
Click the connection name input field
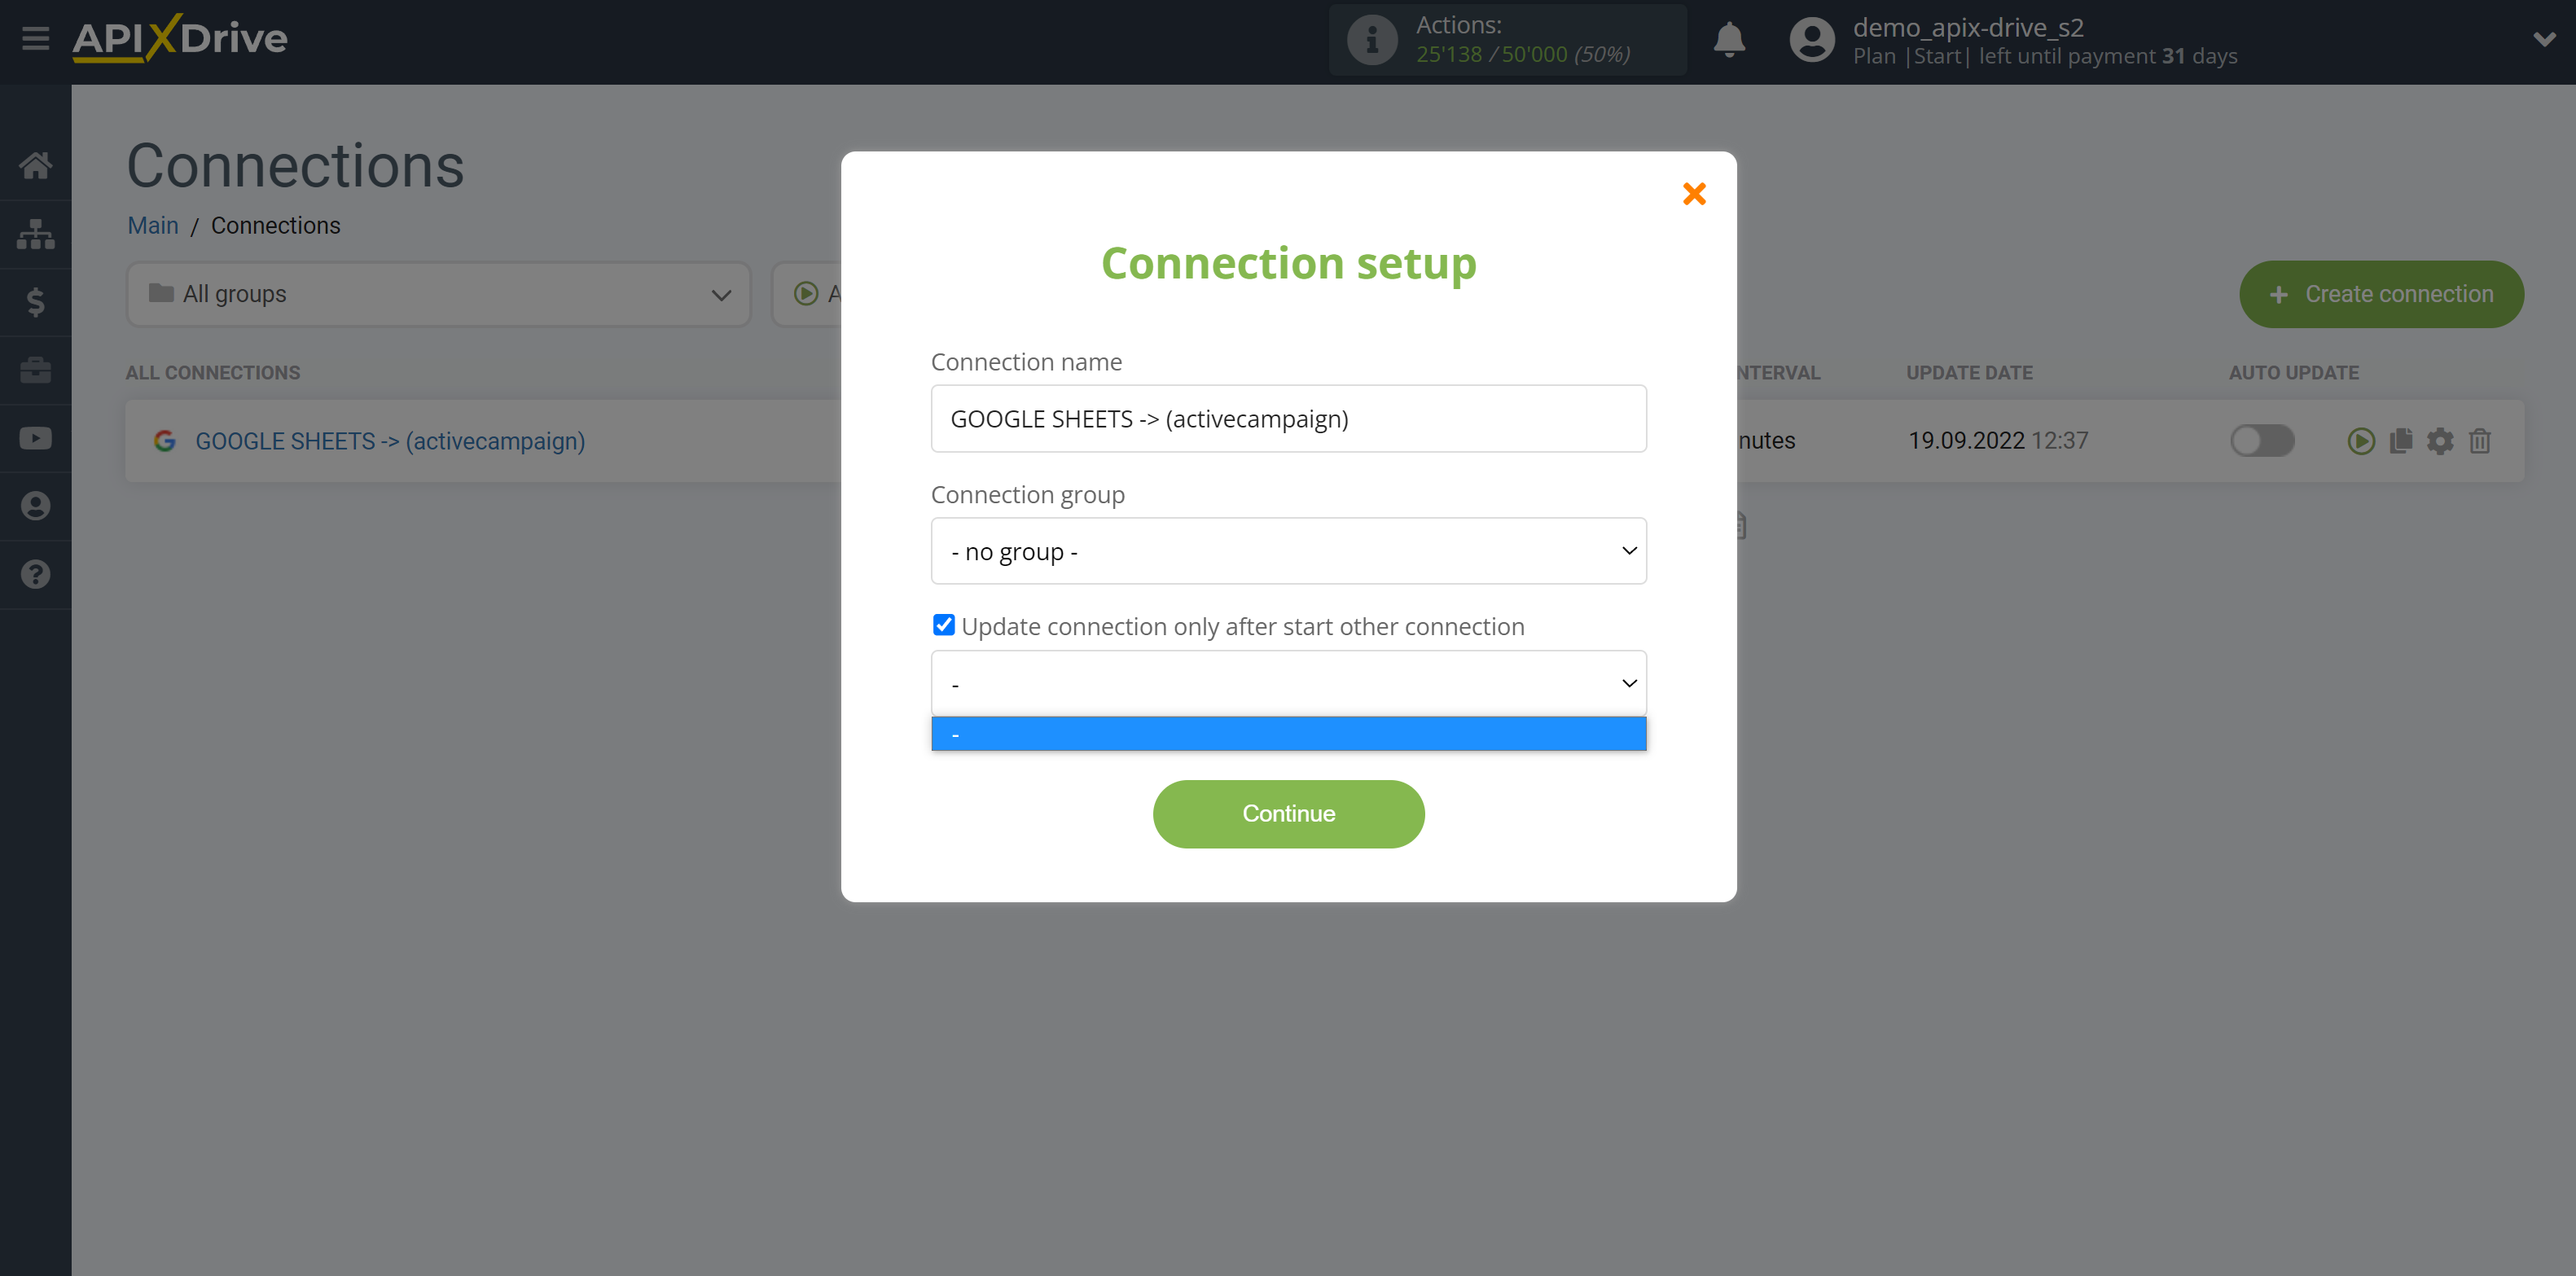click(x=1288, y=419)
